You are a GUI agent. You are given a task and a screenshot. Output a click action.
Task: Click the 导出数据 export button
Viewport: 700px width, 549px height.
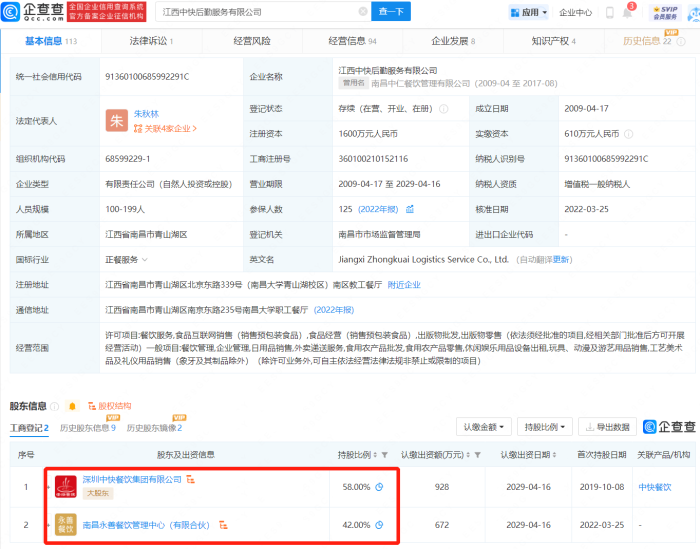click(607, 427)
